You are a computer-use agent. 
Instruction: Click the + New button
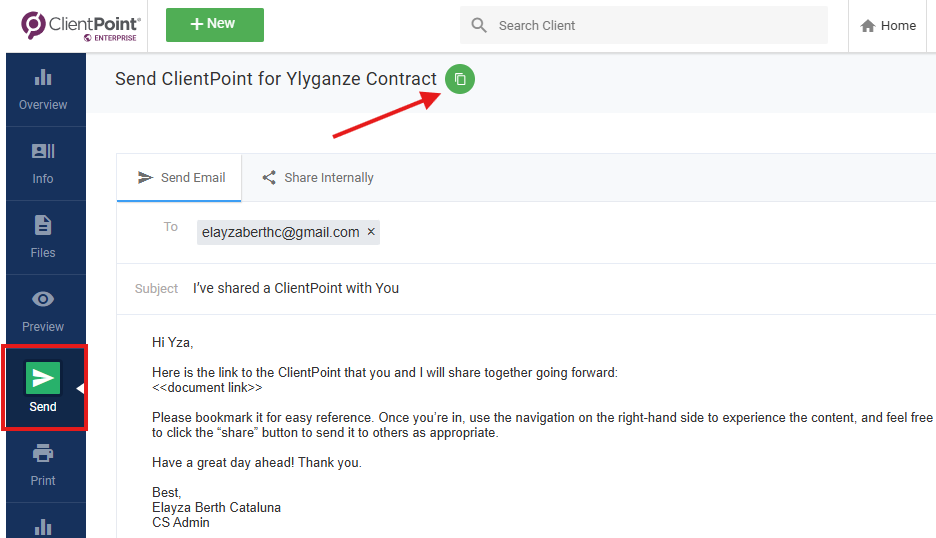click(215, 24)
